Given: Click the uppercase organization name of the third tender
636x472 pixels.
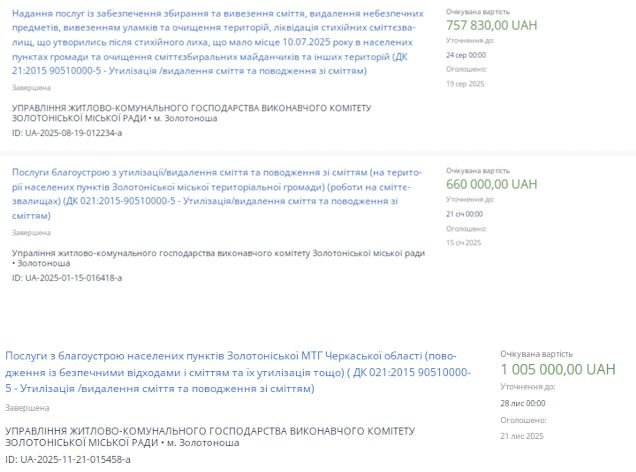Looking at the screenshot, I should [208, 435].
